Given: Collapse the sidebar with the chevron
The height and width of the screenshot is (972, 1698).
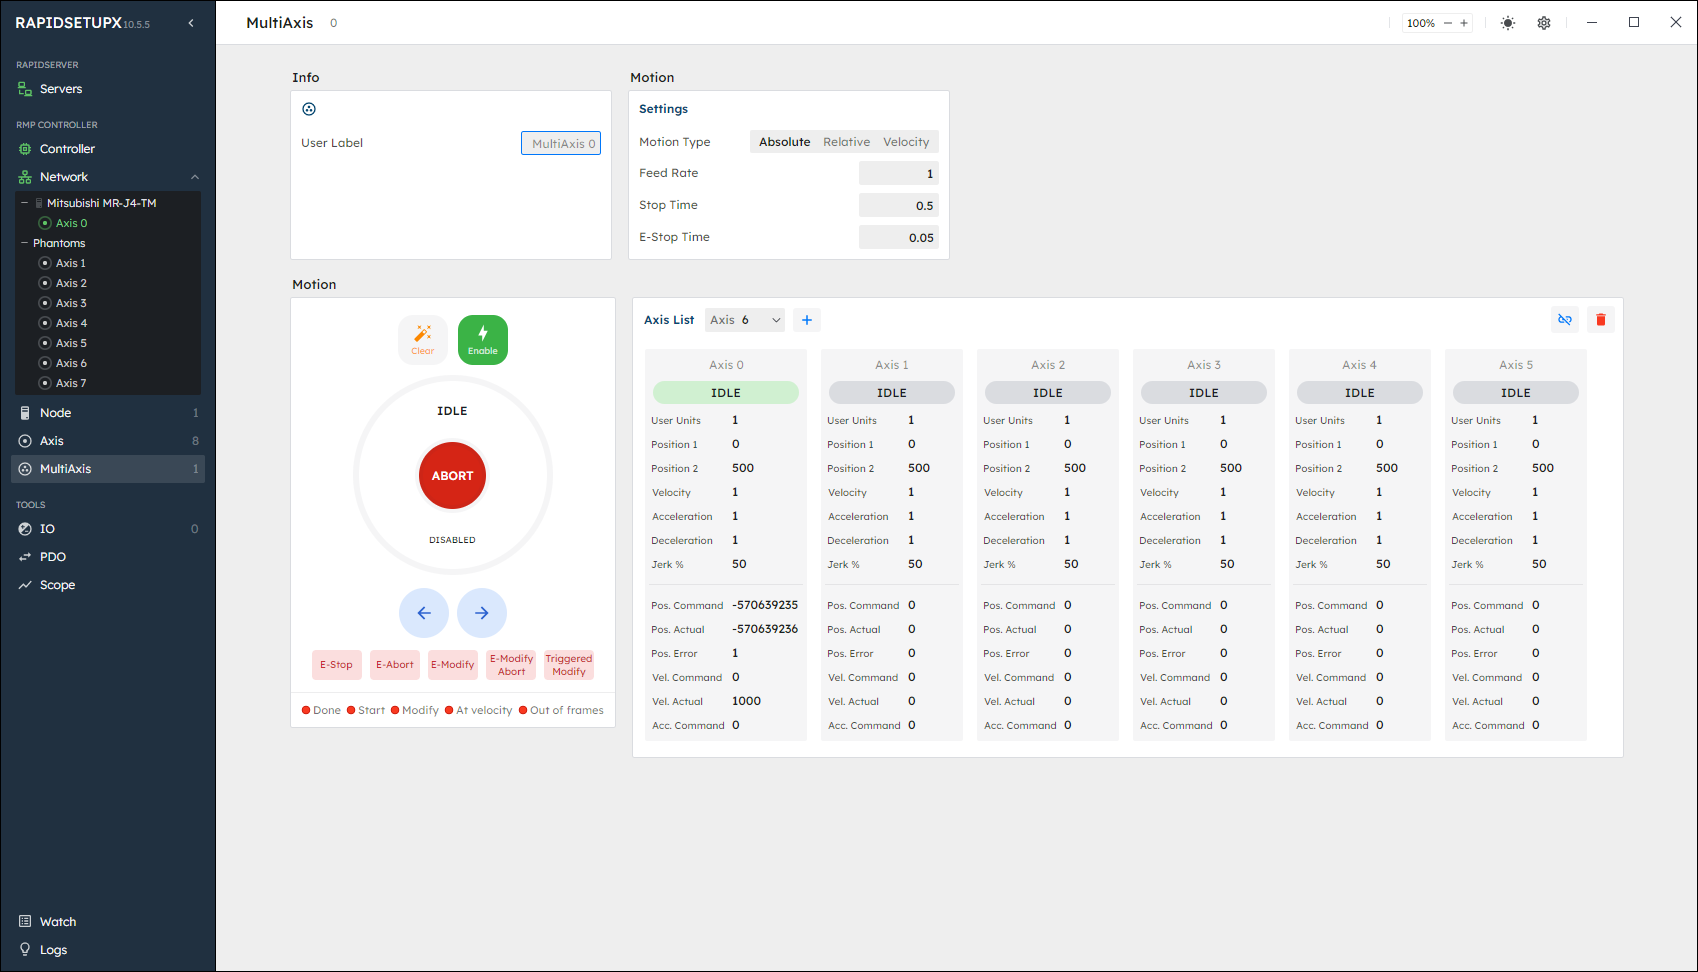Looking at the screenshot, I should (191, 23).
